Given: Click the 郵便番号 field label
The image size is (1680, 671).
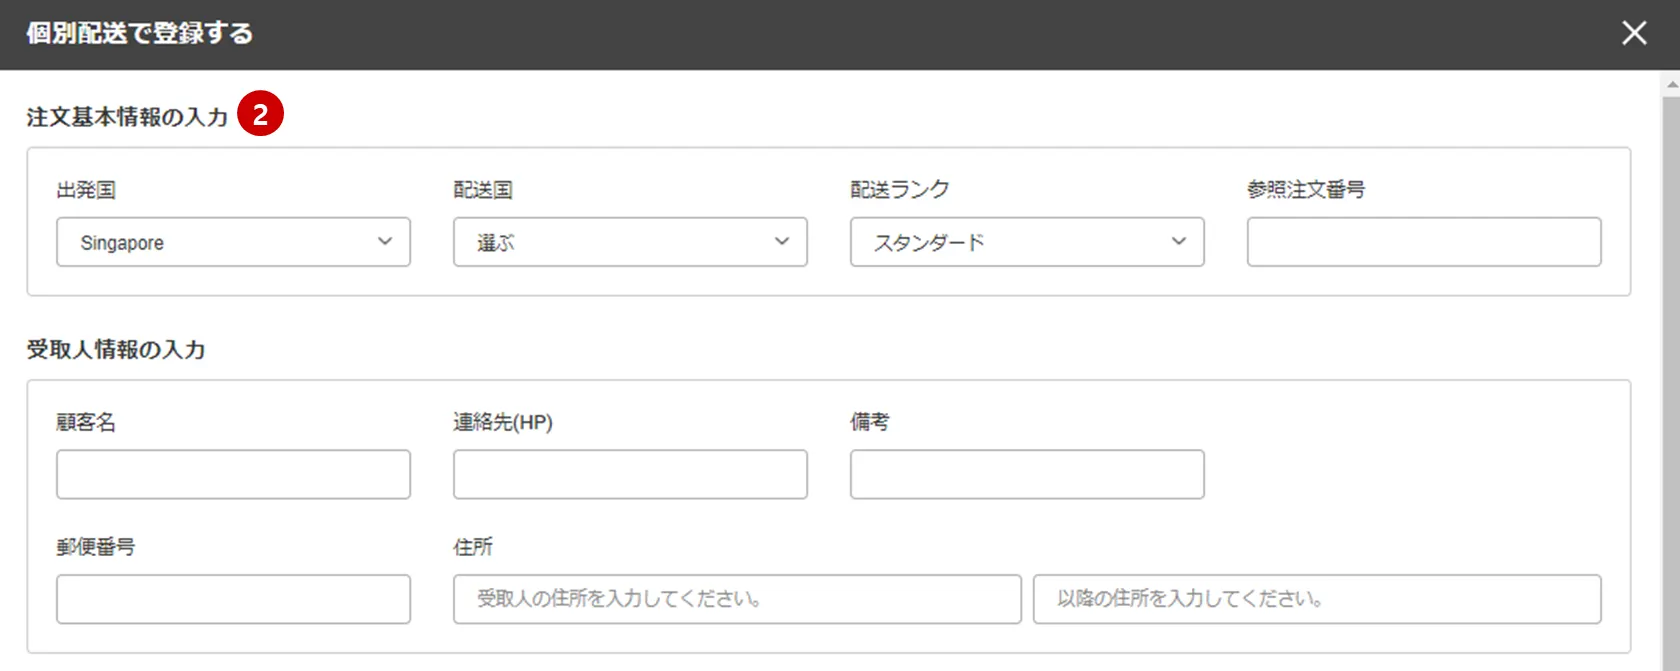Looking at the screenshot, I should 96,547.
